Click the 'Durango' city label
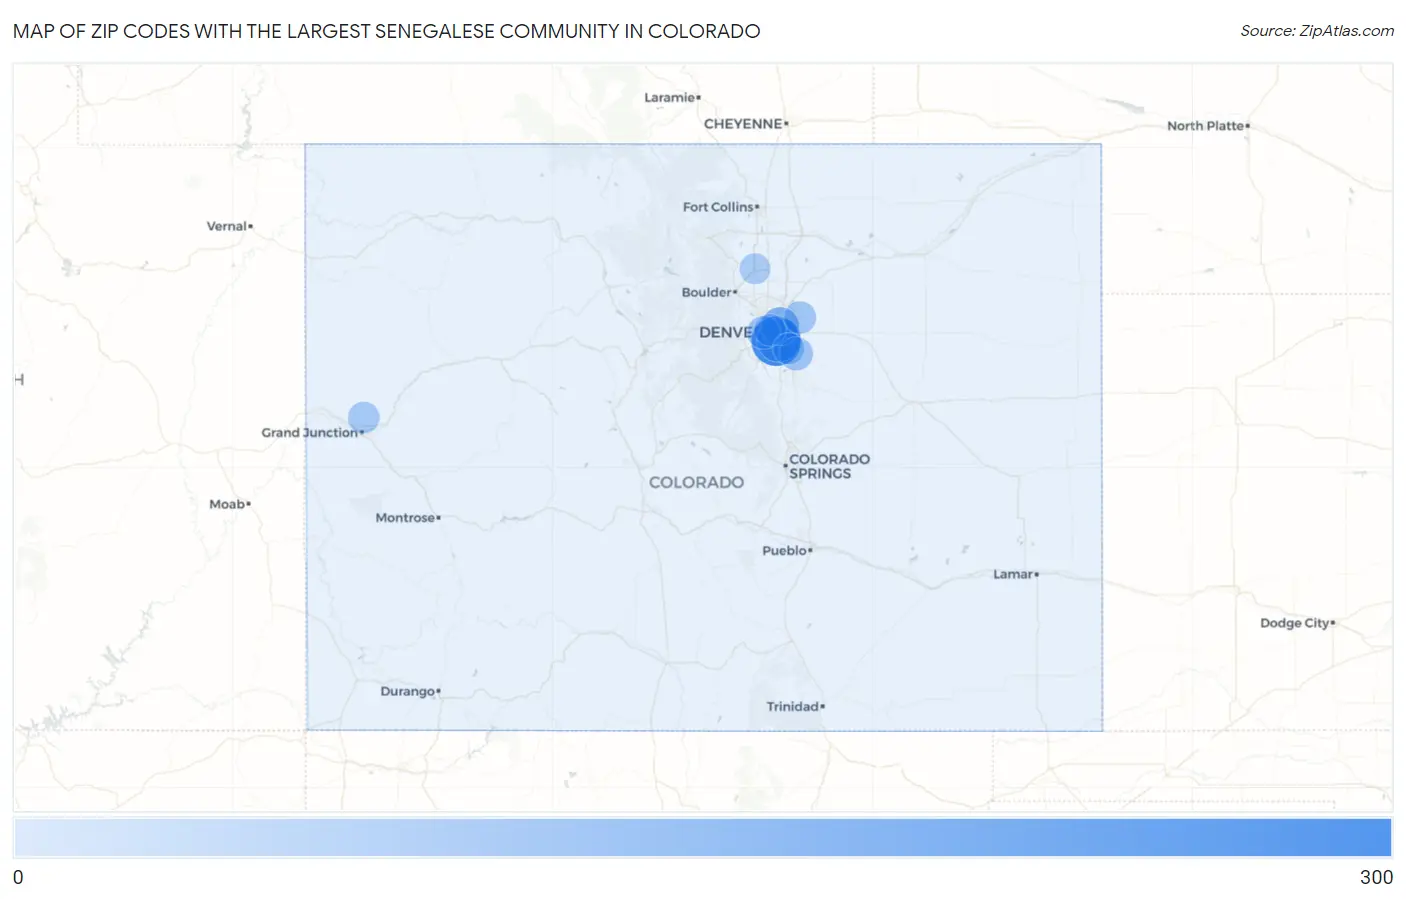This screenshot has width=1406, height=899. (x=407, y=691)
